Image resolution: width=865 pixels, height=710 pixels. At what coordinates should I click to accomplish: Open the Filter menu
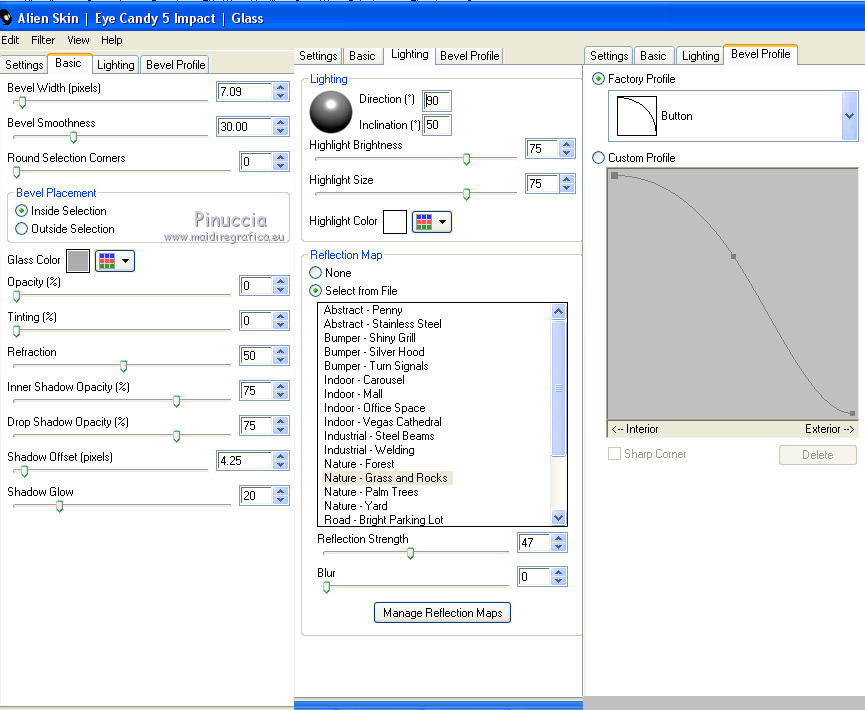43,40
